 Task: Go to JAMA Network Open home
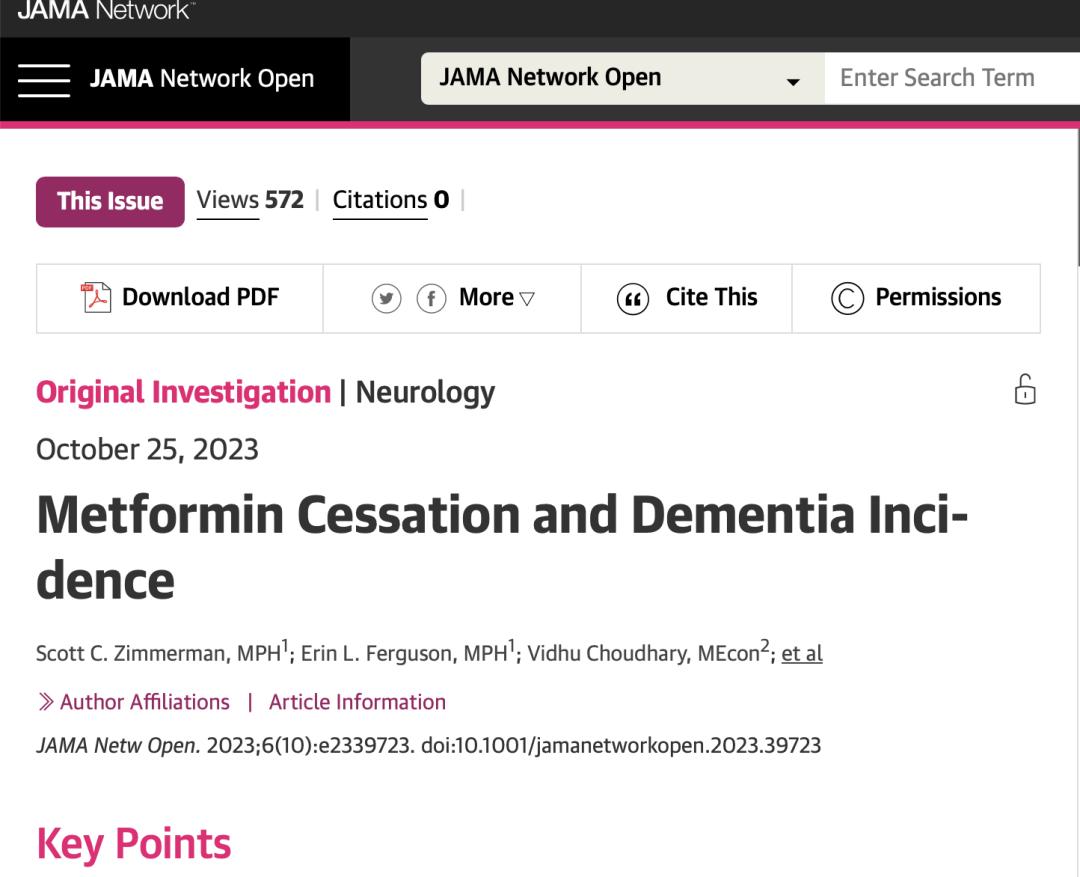point(202,79)
